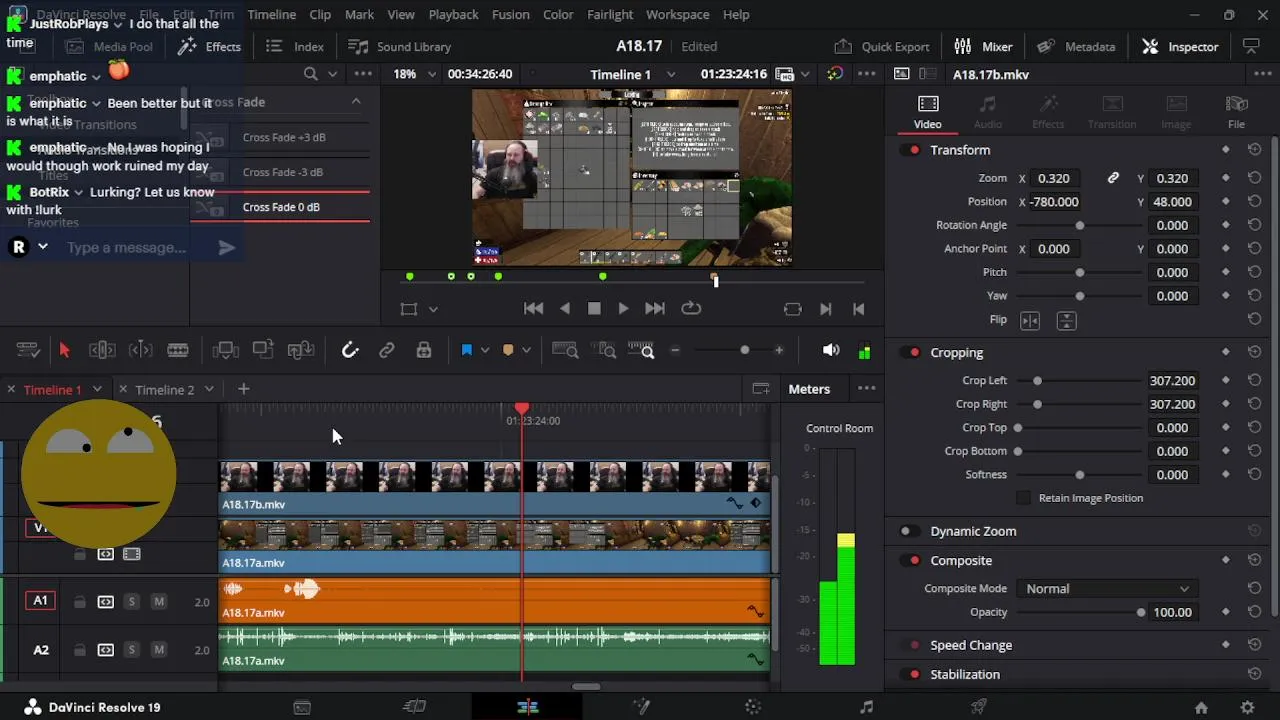1280x720 pixels.
Task: Open marker color dropdown arrow
Action: tap(526, 350)
